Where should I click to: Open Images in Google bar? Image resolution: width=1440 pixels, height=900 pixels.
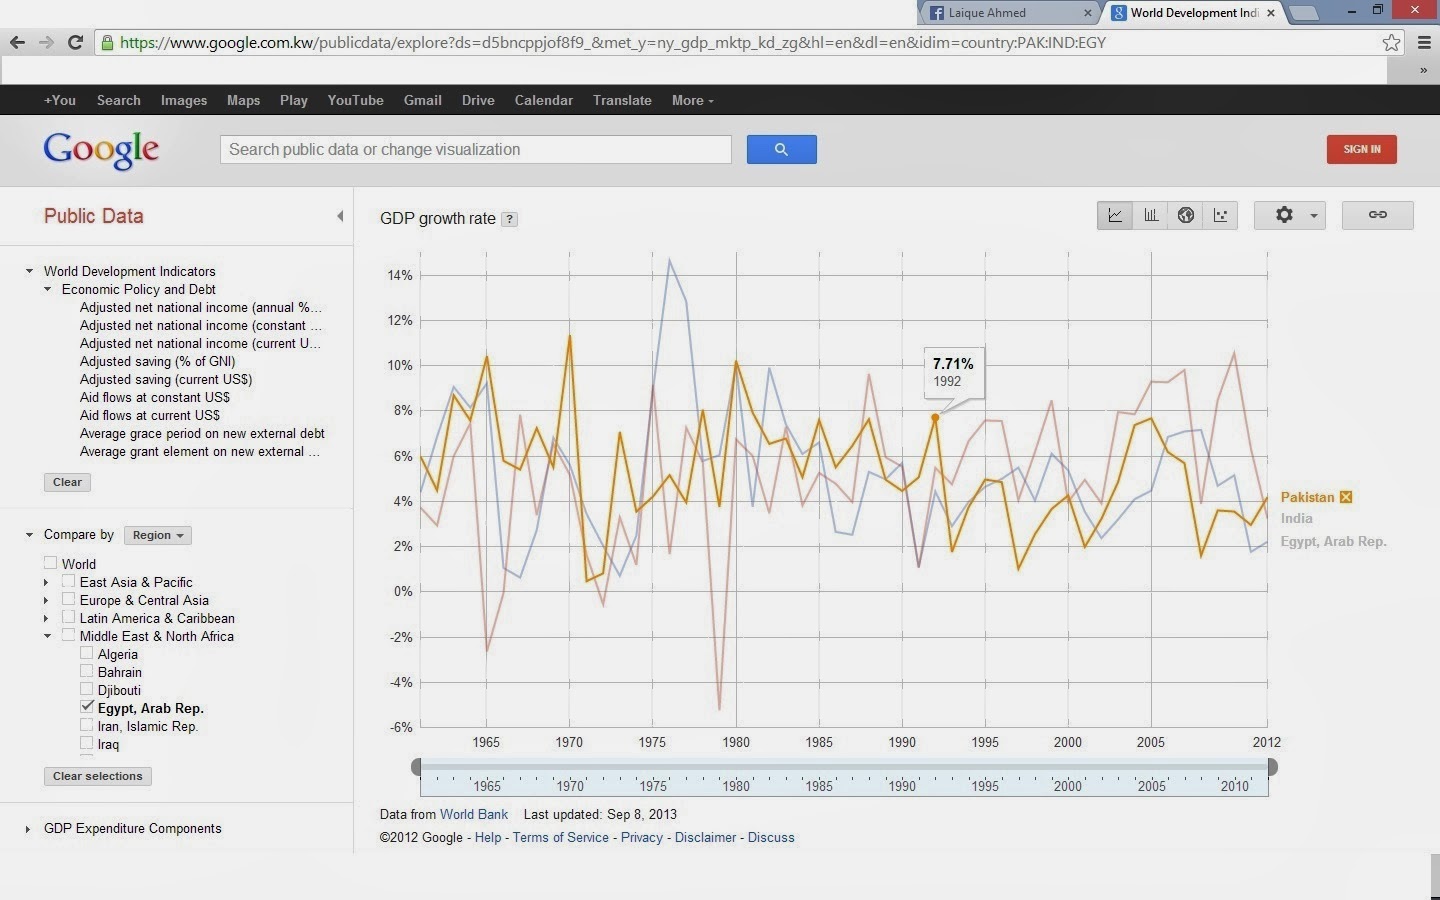[x=184, y=100]
